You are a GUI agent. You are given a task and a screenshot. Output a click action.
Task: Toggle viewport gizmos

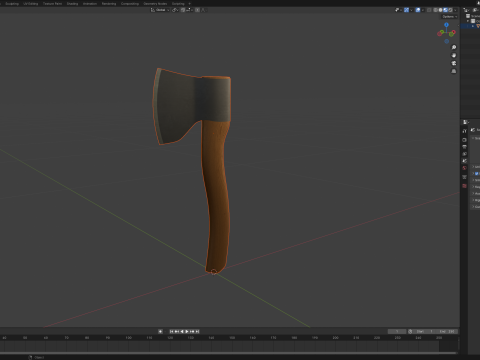coord(406,10)
